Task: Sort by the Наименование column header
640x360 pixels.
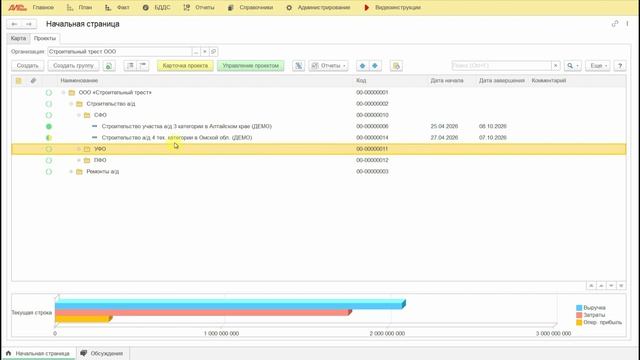Action: (x=79, y=81)
